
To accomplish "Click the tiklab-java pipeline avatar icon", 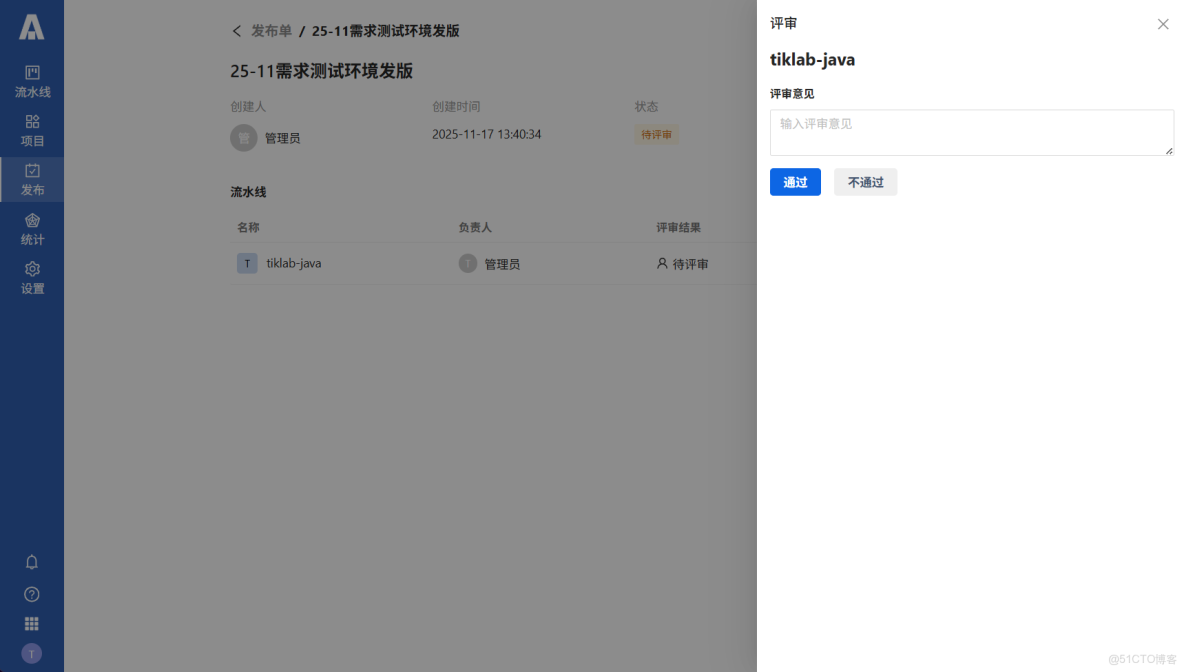I will click(247, 263).
